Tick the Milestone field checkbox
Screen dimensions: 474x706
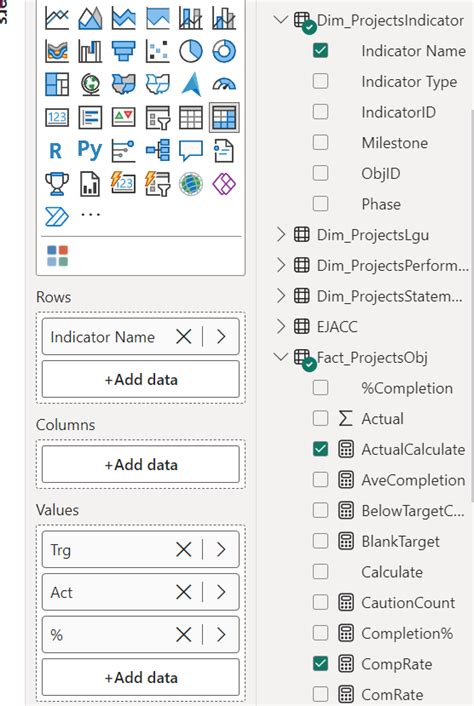click(x=321, y=143)
